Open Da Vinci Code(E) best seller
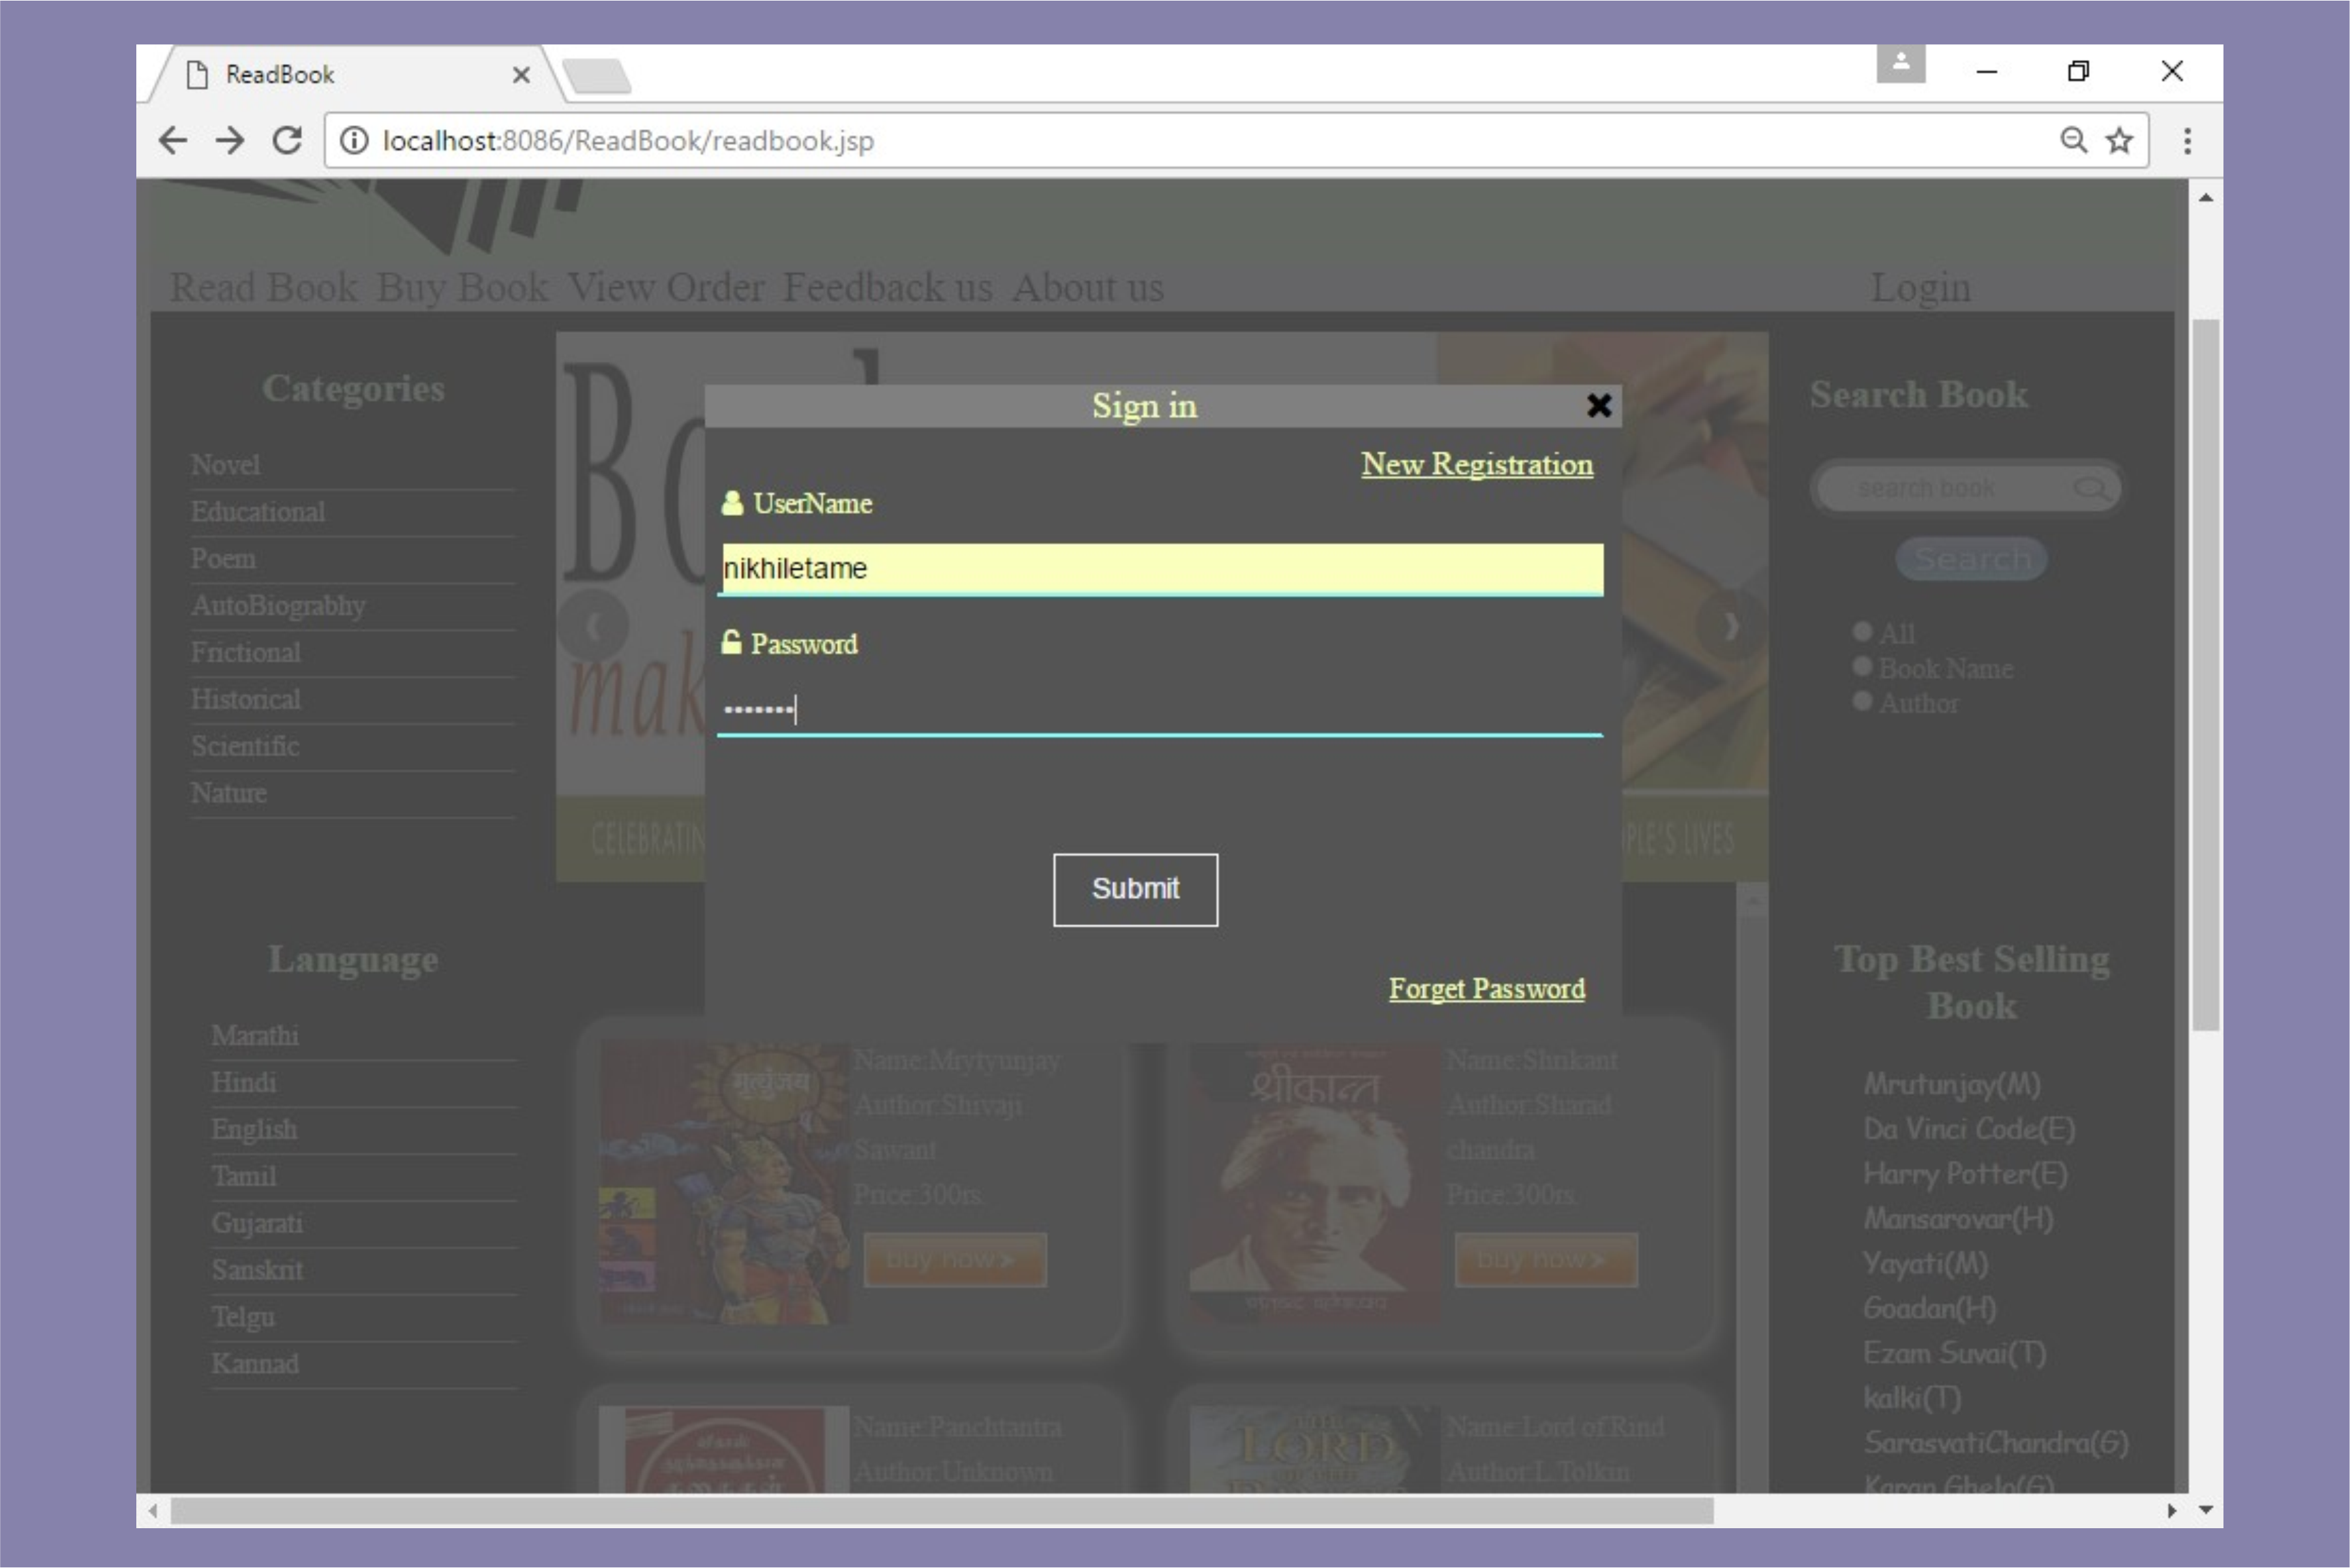 tap(1969, 1129)
